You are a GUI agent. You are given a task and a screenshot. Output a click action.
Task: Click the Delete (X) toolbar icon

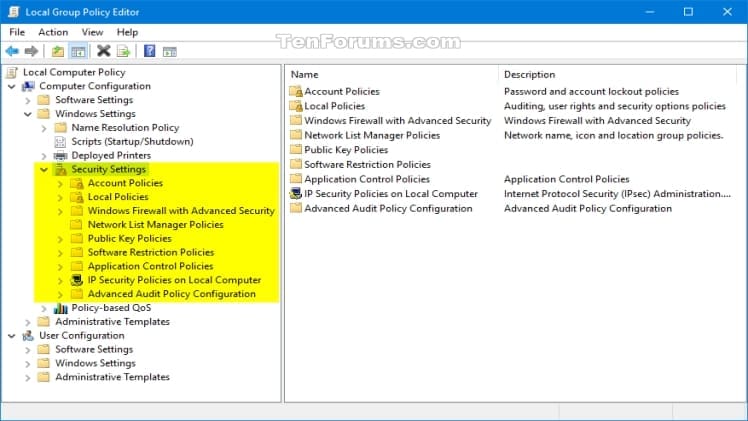point(103,51)
